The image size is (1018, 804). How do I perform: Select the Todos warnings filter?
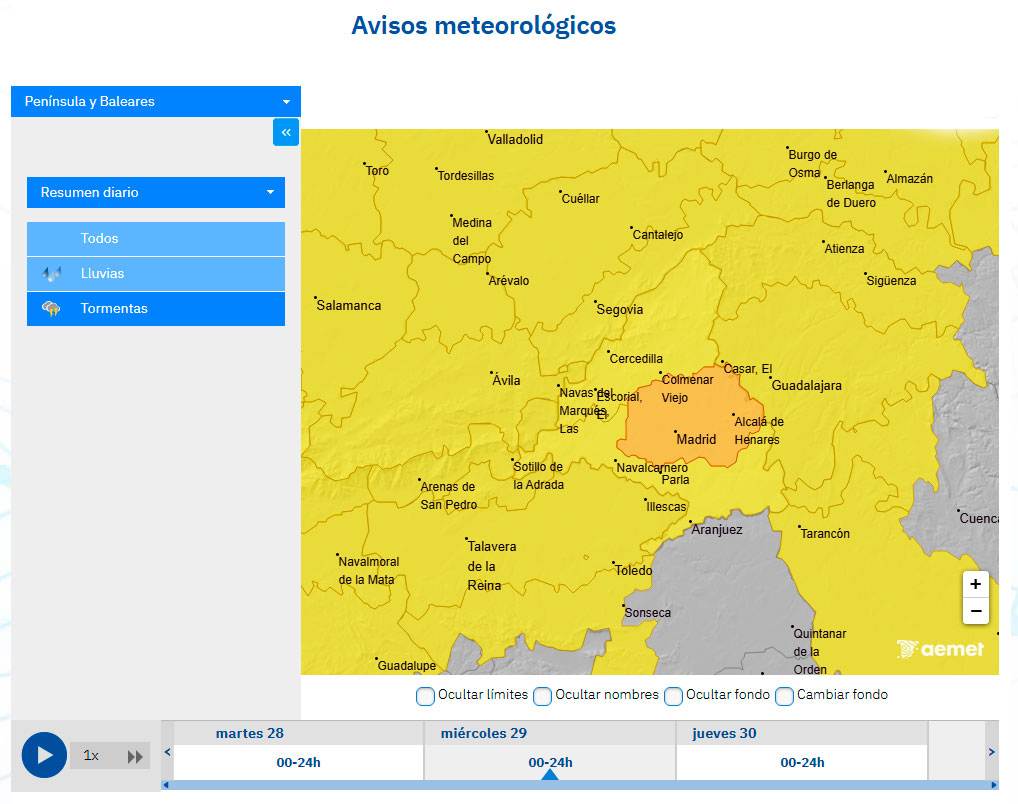pos(155,239)
